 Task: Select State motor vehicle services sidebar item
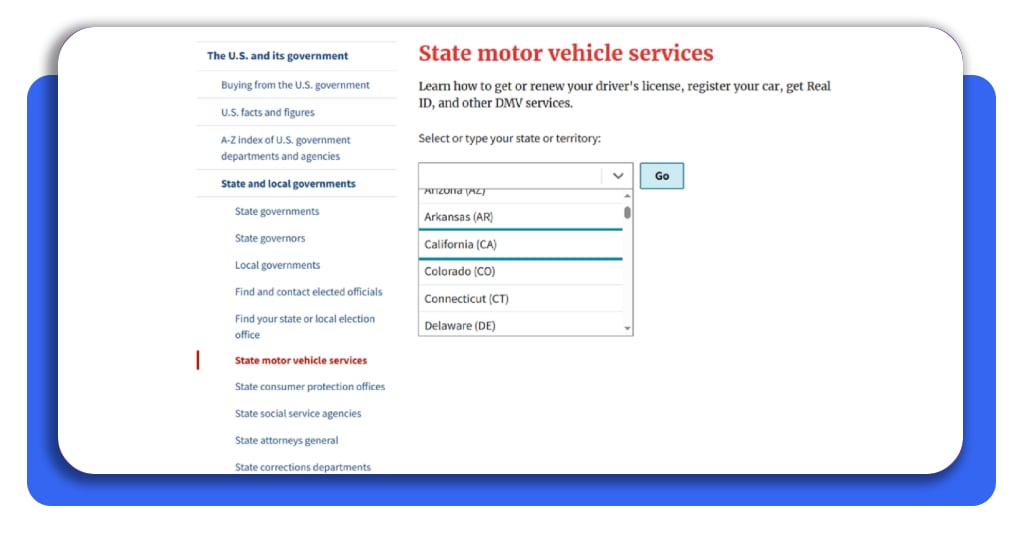300,360
